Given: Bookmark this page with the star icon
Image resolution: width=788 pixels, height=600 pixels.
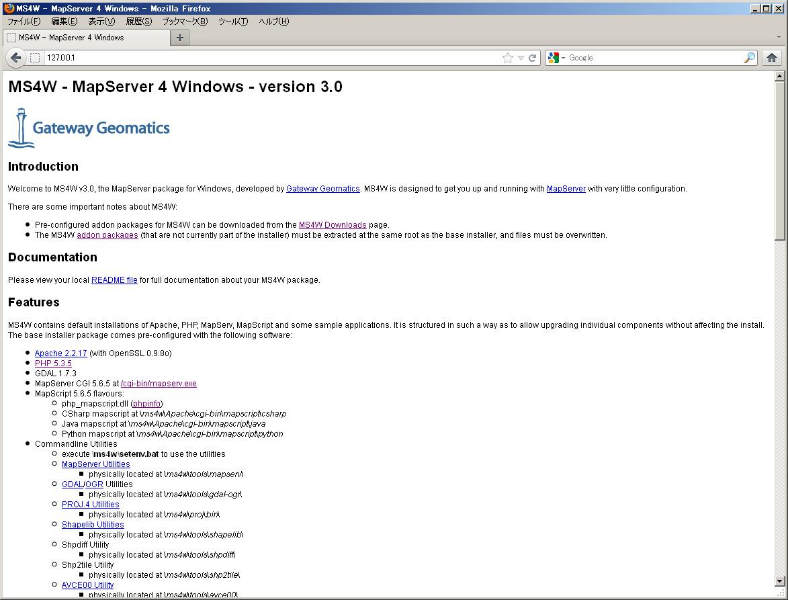Looking at the screenshot, I should [508, 58].
